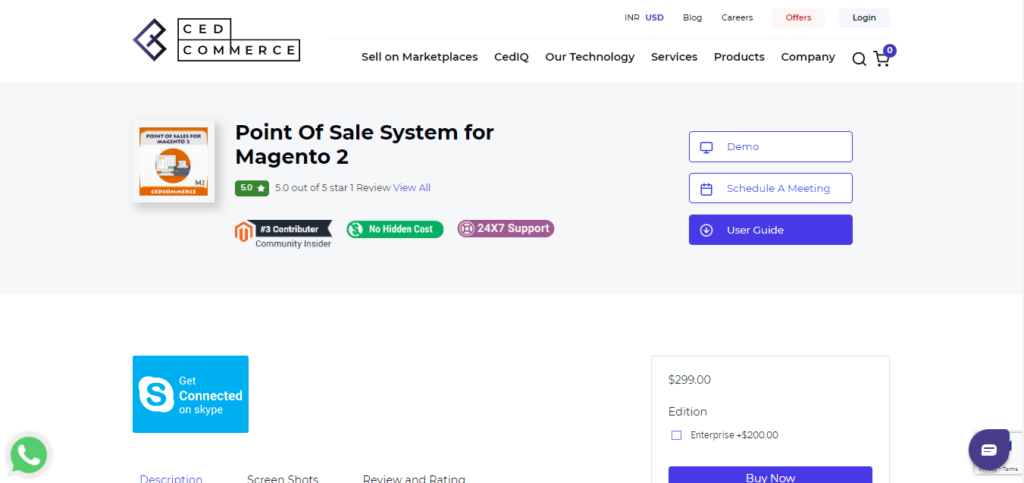1024x483 pixels.
Task: Click the Edition label
Action: coord(688,412)
